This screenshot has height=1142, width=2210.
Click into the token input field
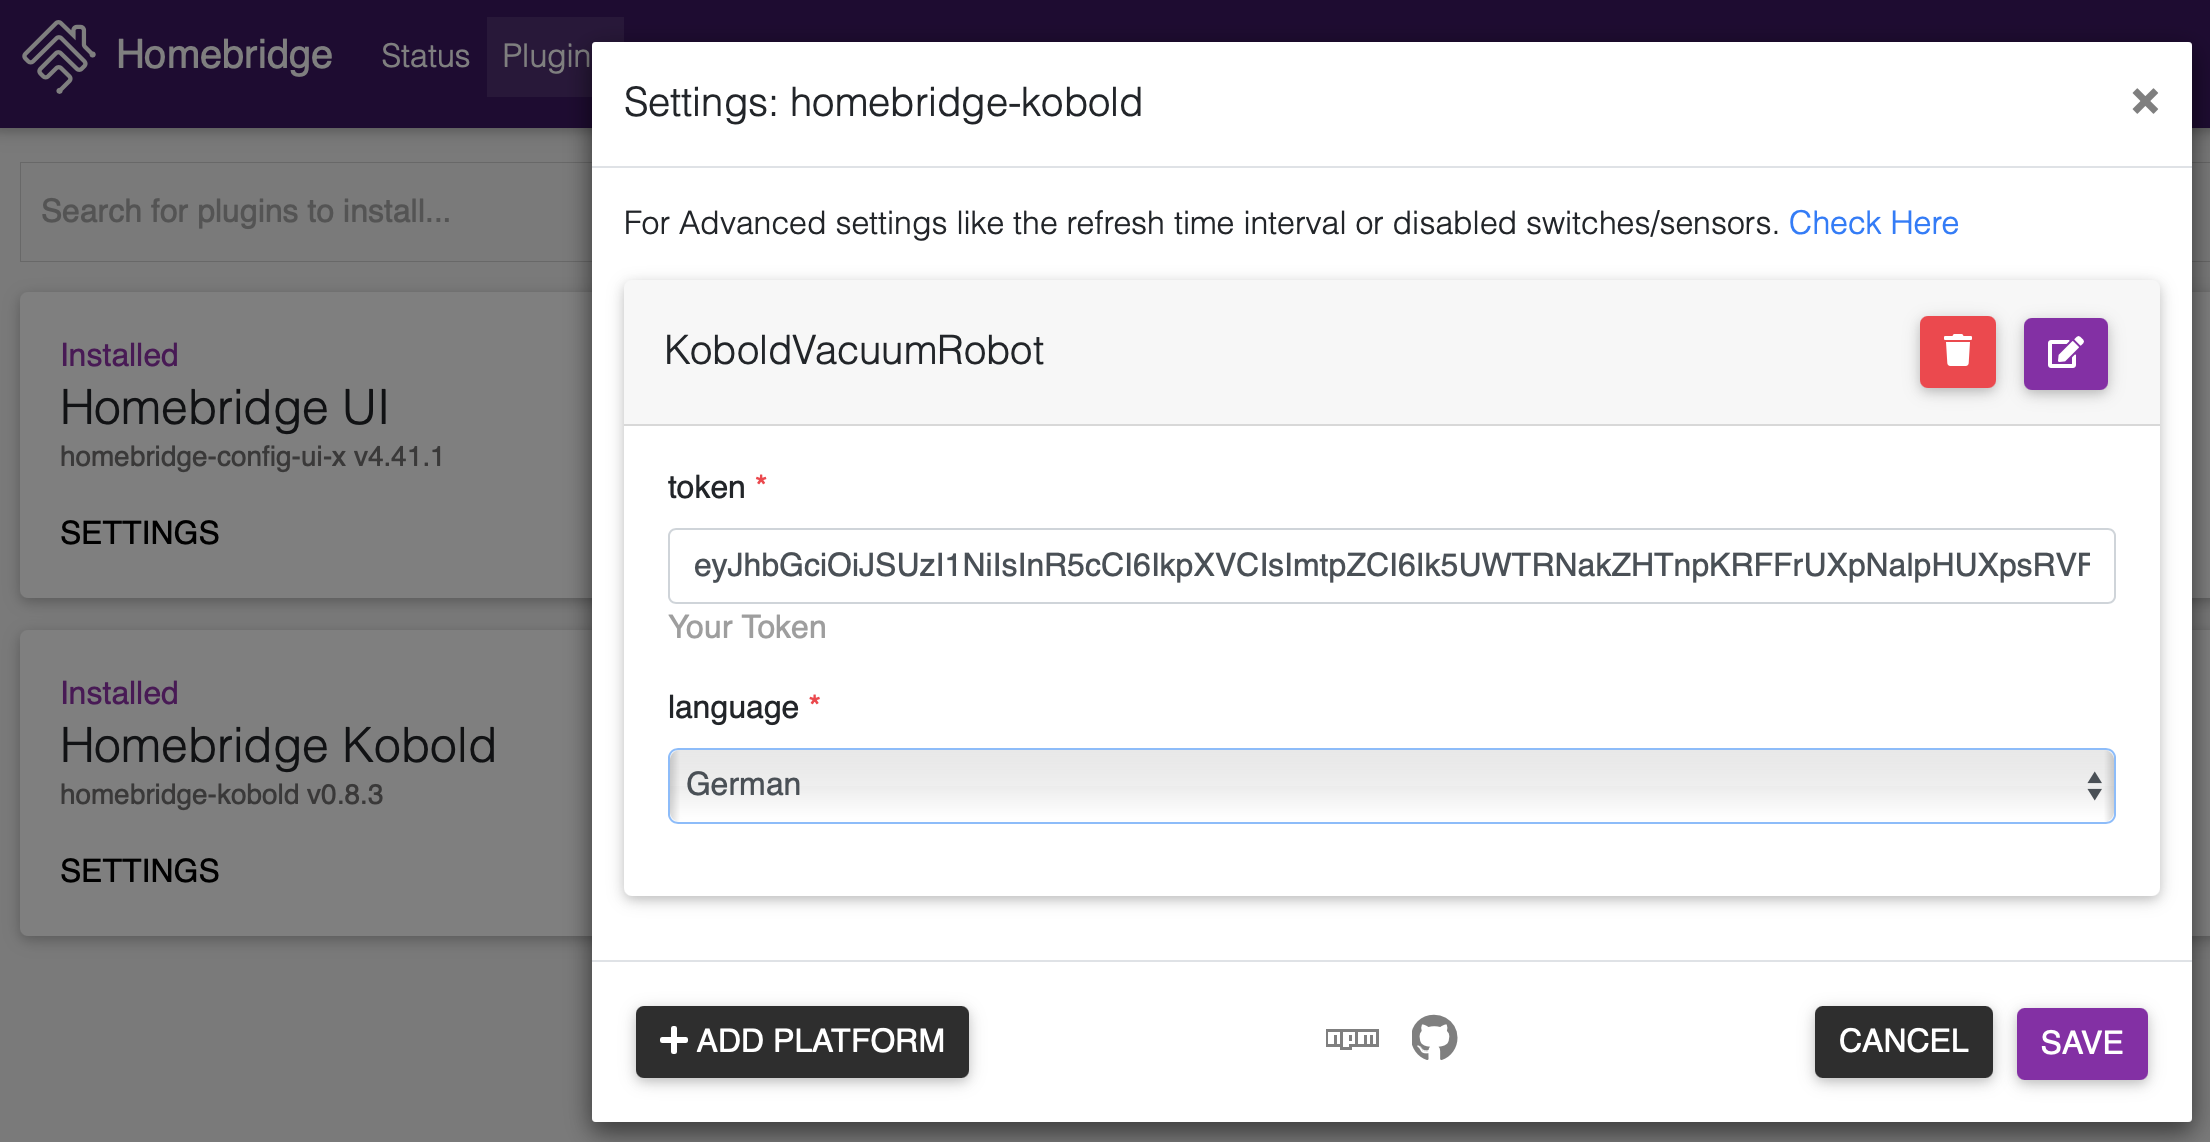pos(1390,566)
